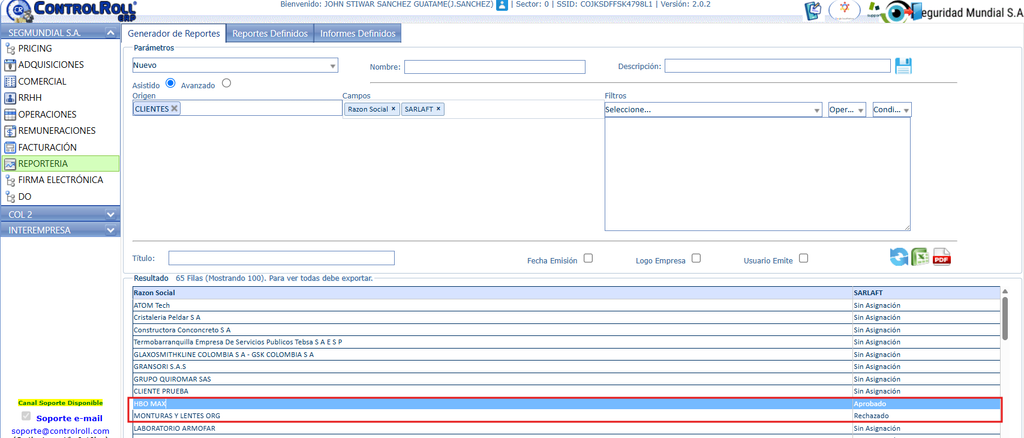Click the Título input field
The image size is (1024, 438).
[x=281, y=258]
